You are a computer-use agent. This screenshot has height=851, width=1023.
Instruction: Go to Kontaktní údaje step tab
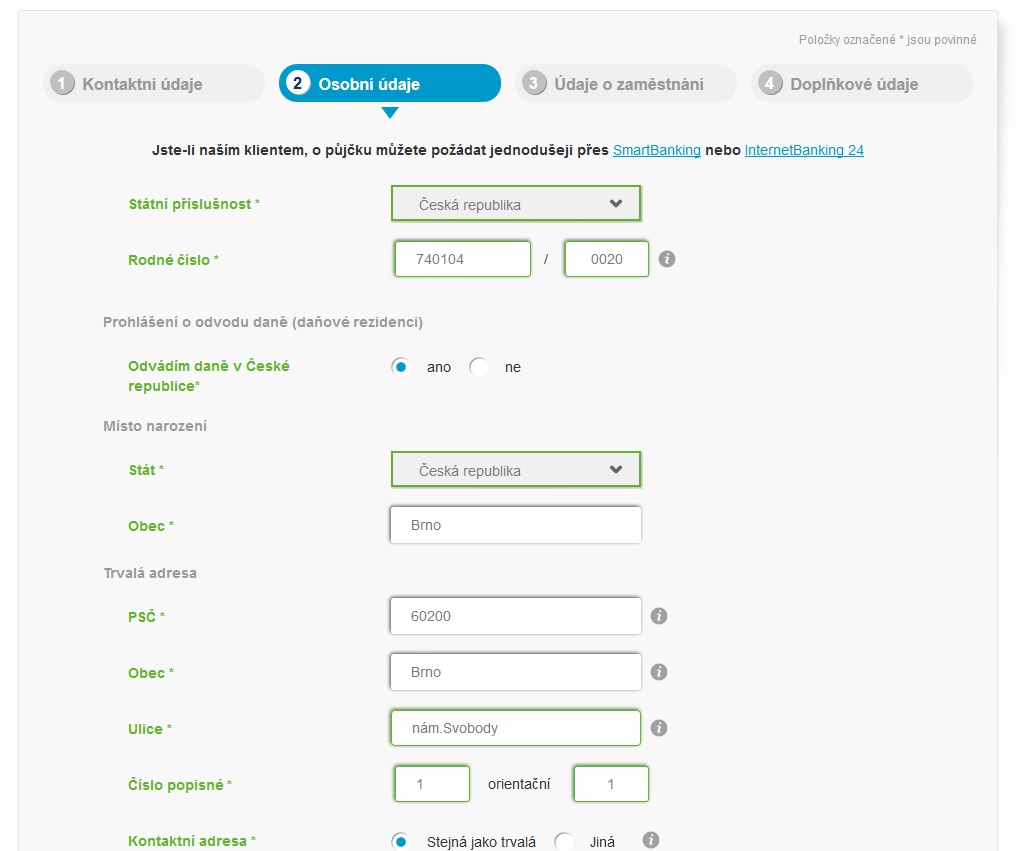(154, 83)
